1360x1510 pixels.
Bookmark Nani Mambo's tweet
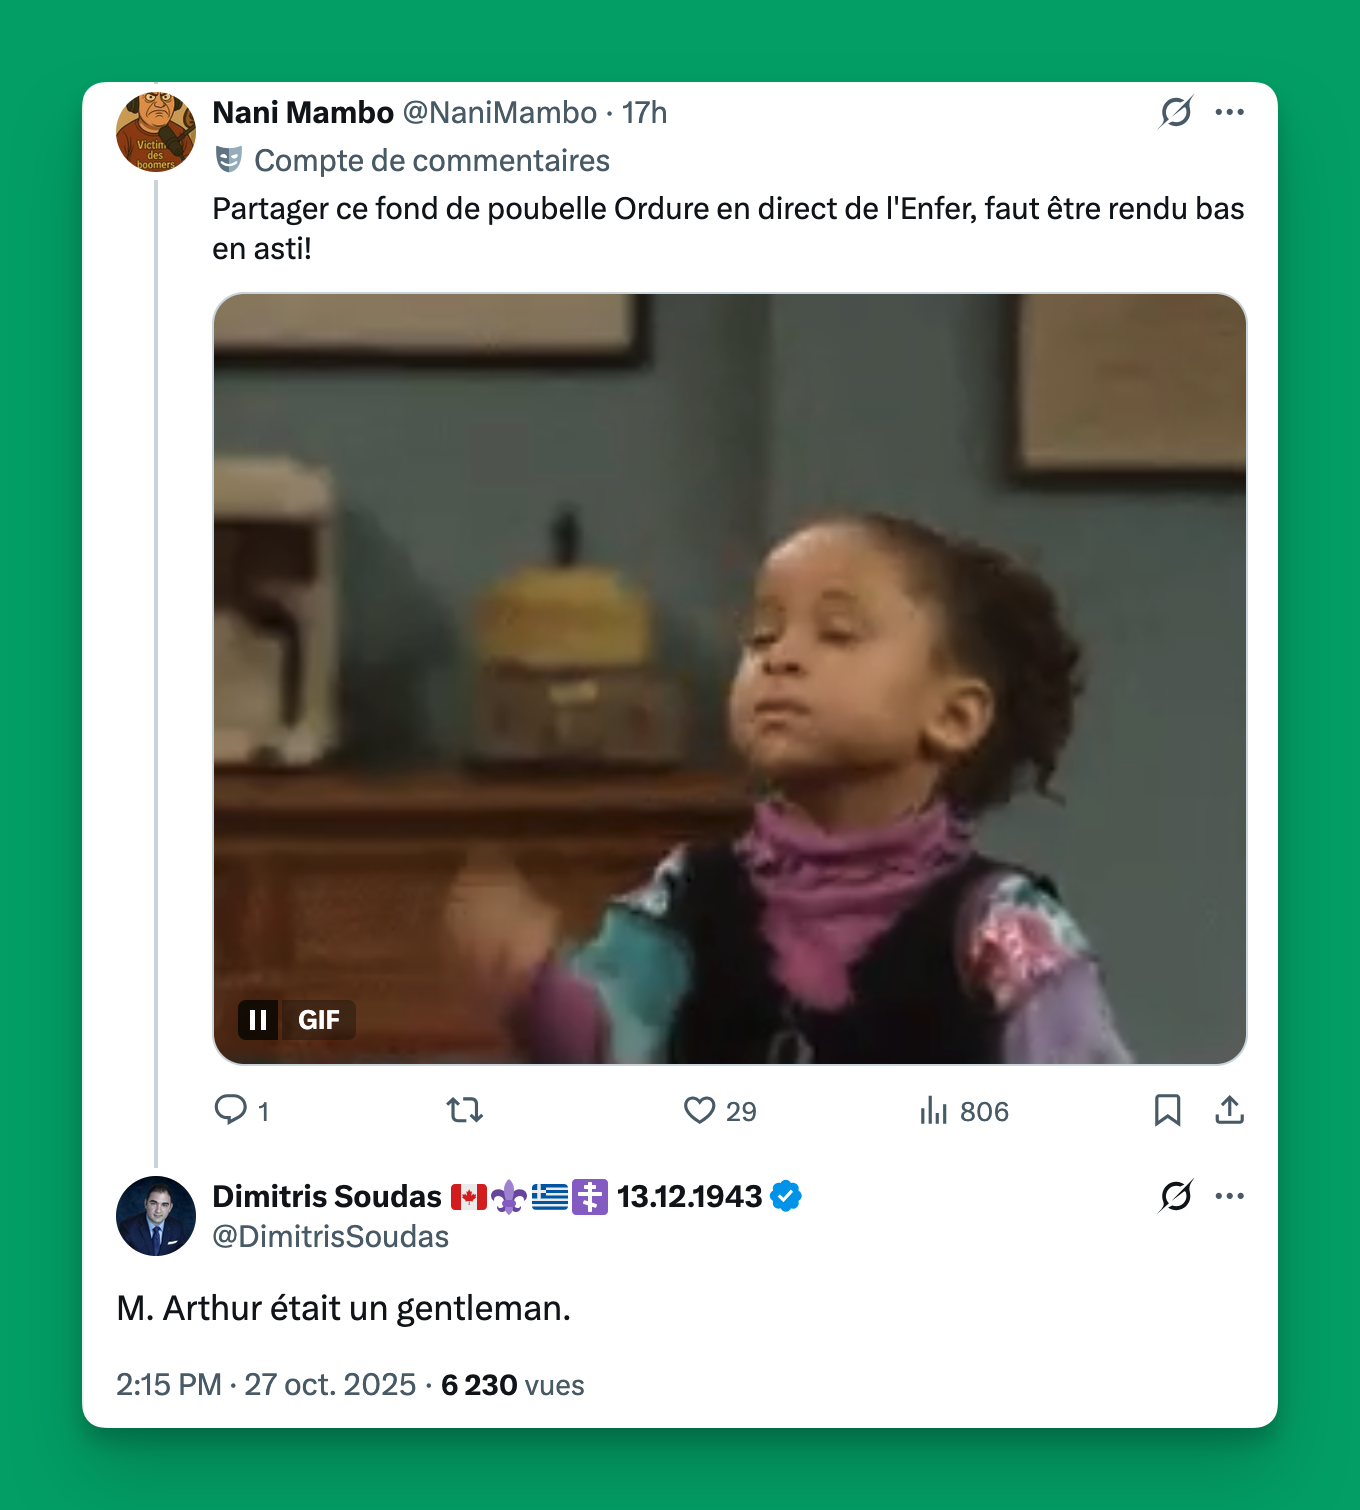[1167, 1110]
